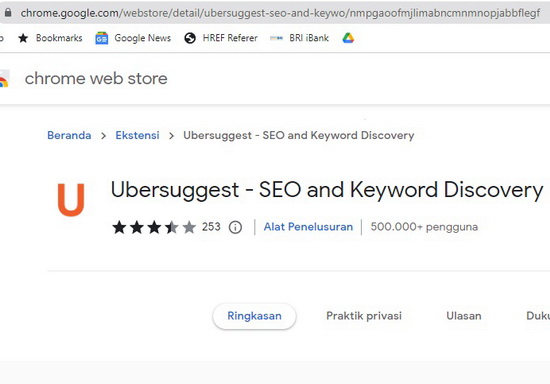Open the BRI iBank bookmark
The height and width of the screenshot is (384, 550).
300,38
